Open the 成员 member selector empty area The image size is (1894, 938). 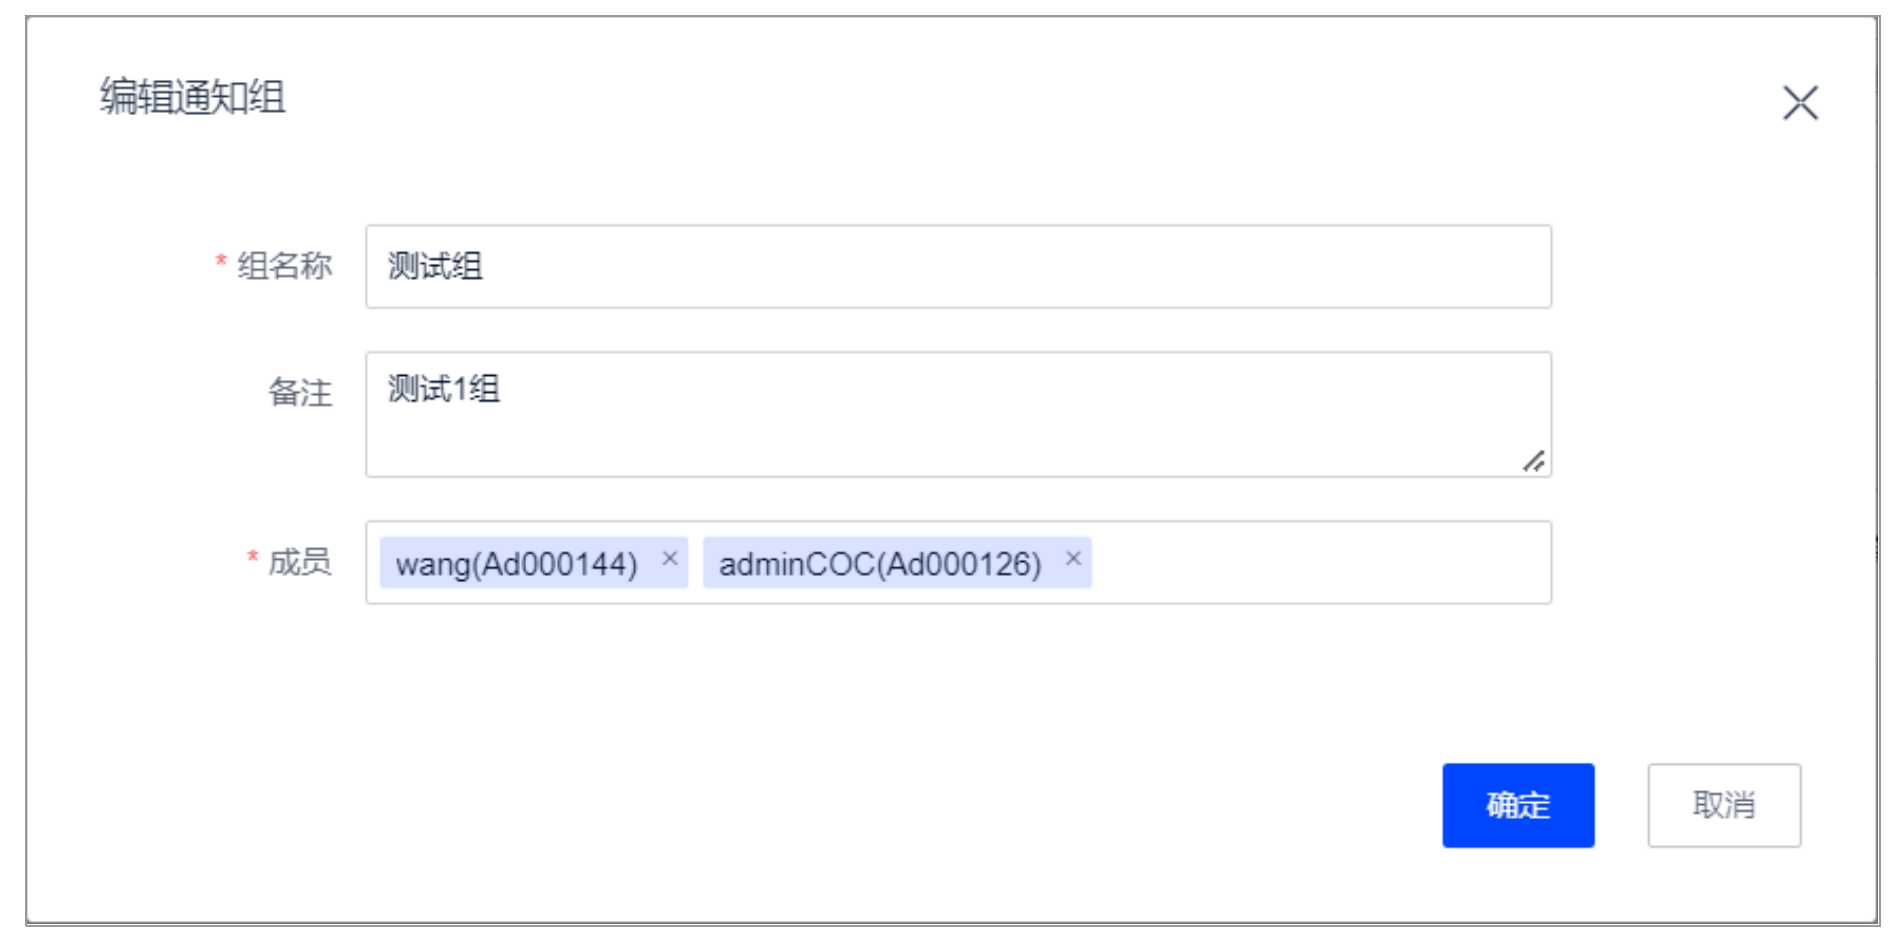(1320, 562)
